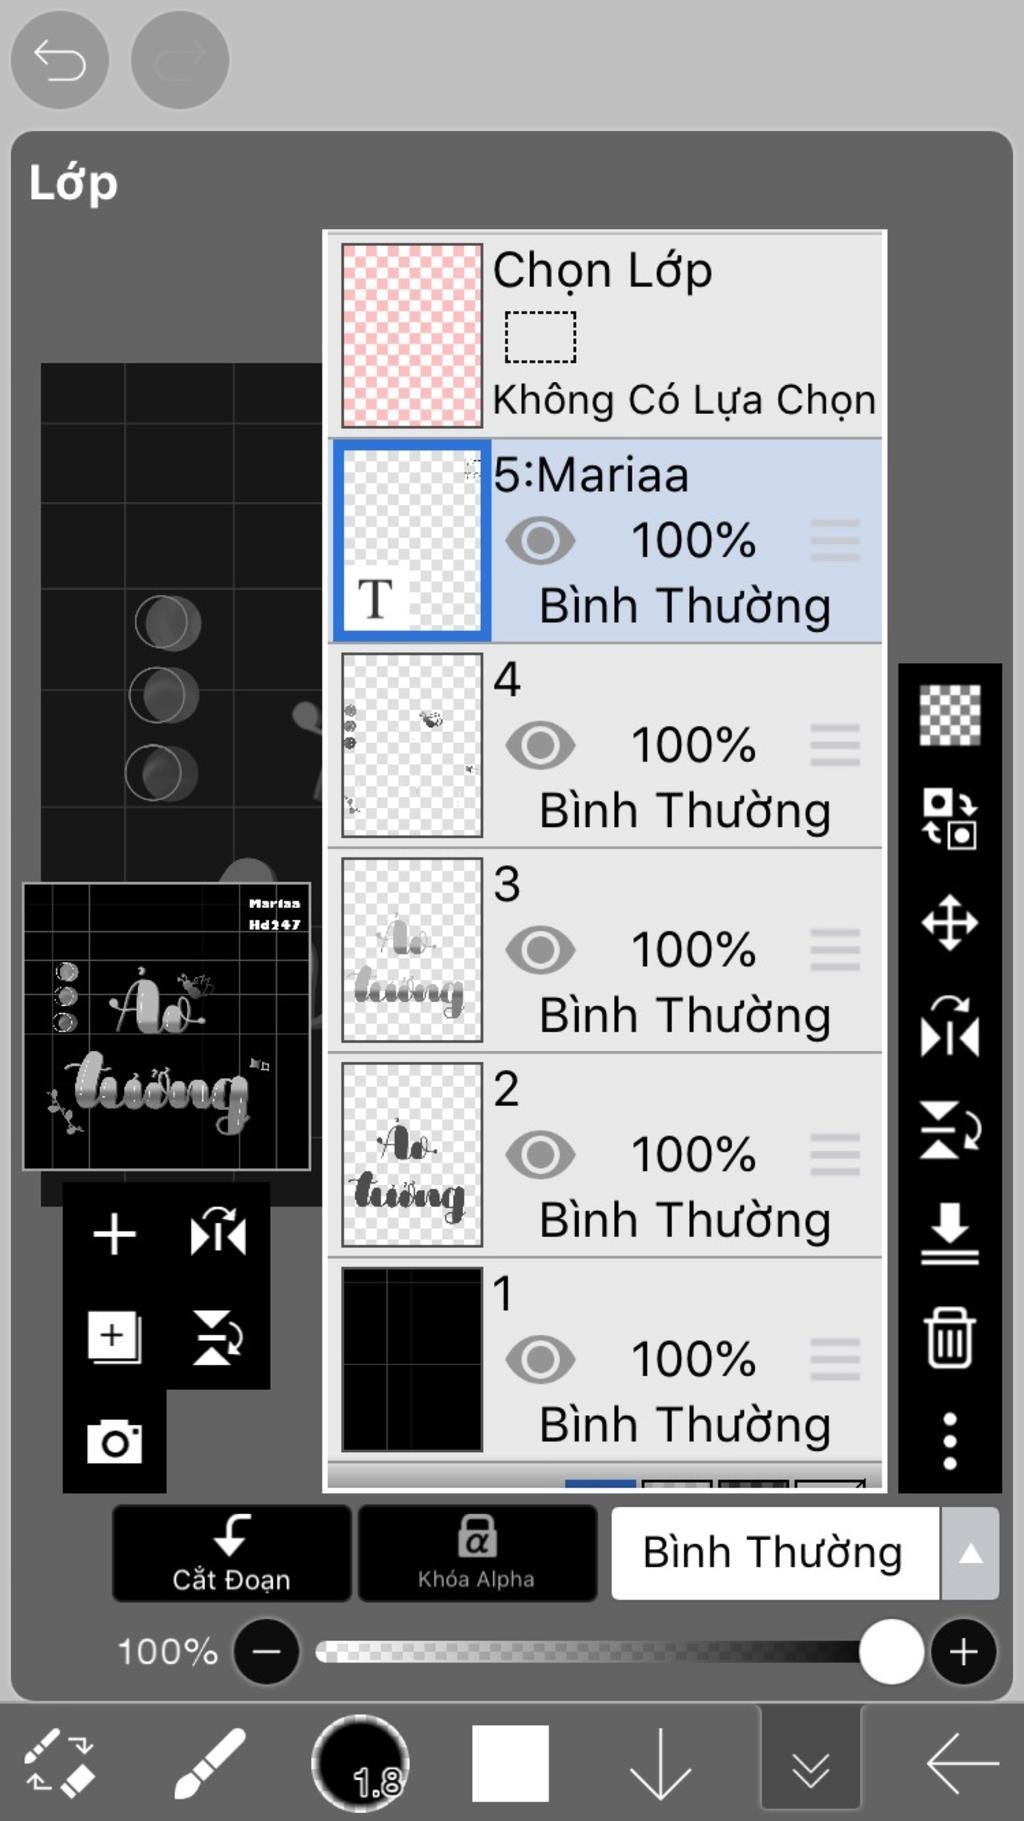Collapse panel with double chevron down button
The image size is (1024, 1821).
pyautogui.click(x=810, y=1764)
